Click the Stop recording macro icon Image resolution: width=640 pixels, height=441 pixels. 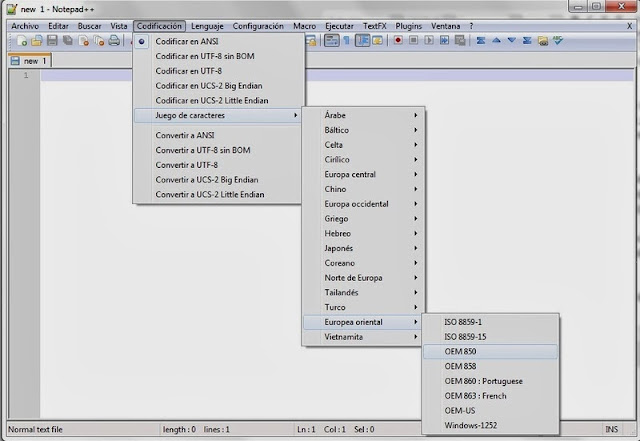click(413, 40)
